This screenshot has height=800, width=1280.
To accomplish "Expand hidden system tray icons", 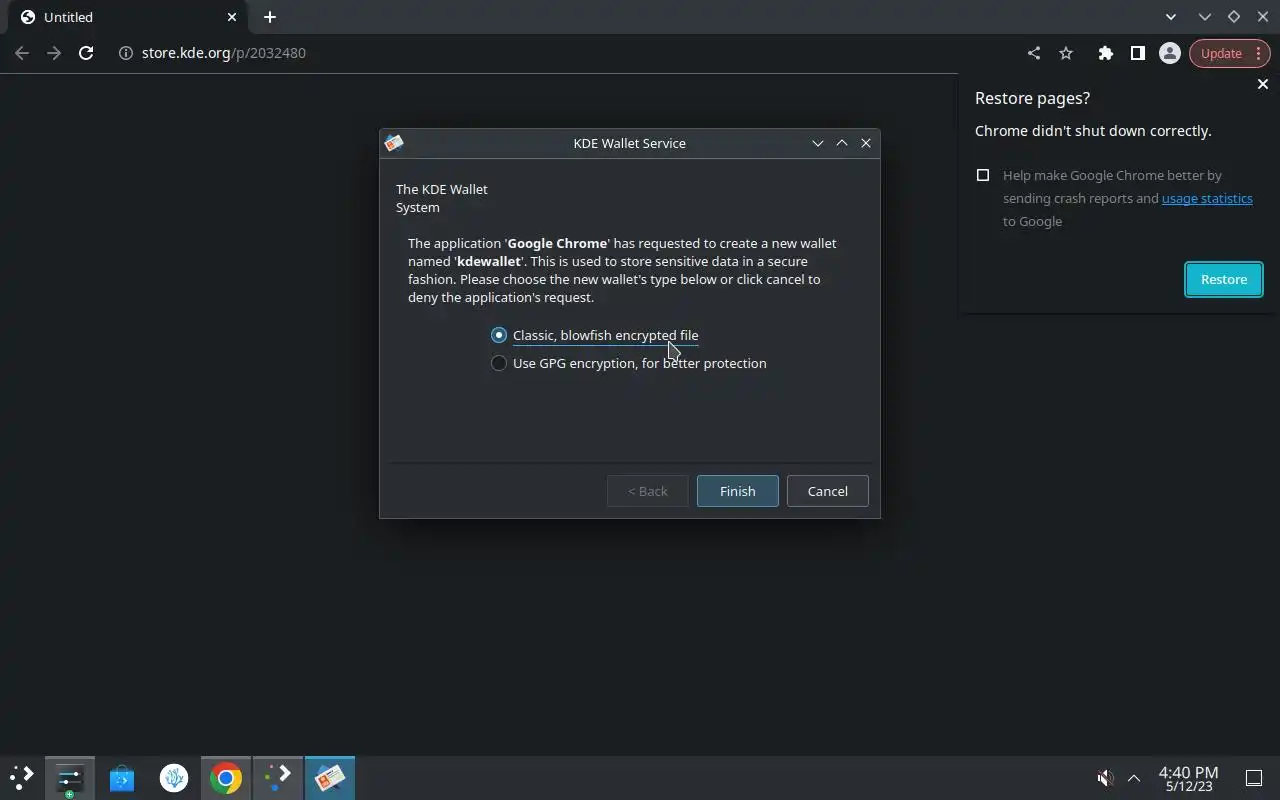I will [x=1134, y=778].
